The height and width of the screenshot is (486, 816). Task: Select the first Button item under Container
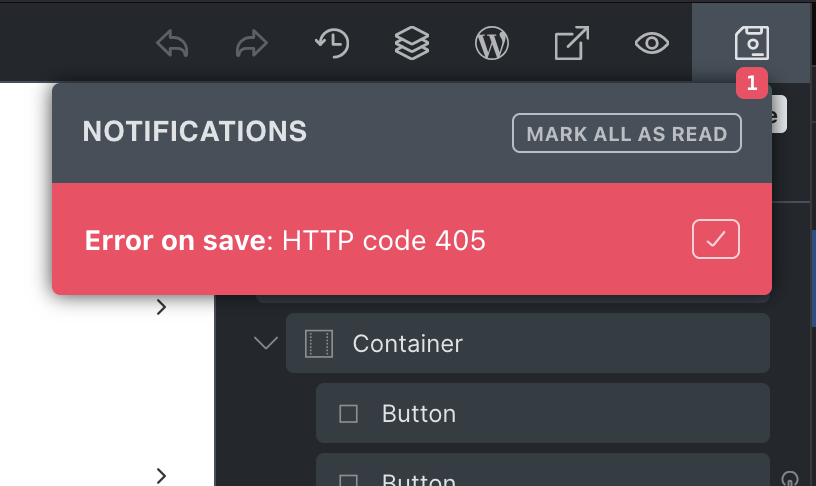click(x=543, y=413)
